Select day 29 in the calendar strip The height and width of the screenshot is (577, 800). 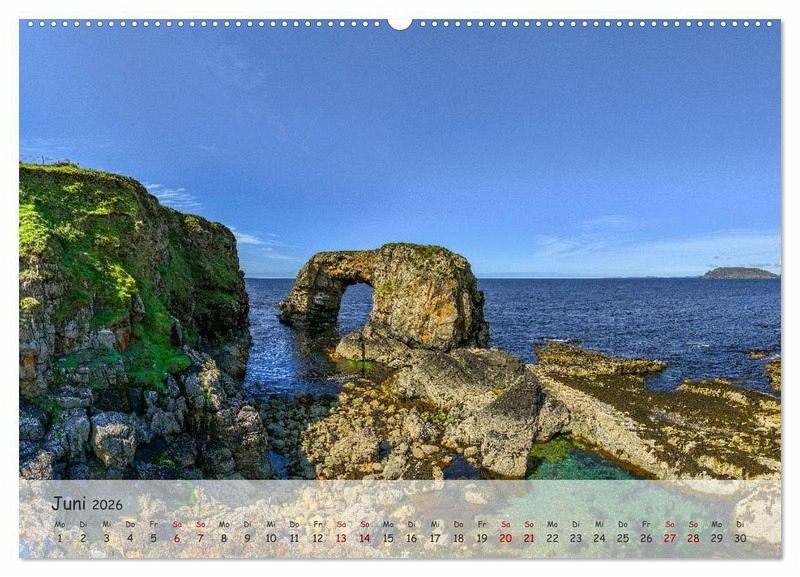click(x=717, y=538)
